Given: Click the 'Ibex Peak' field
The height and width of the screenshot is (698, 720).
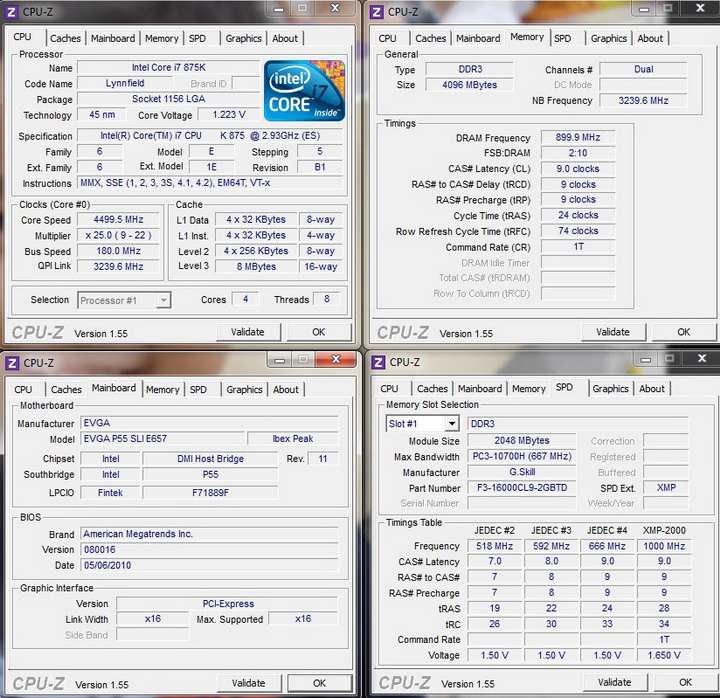Looking at the screenshot, I should tap(292, 439).
